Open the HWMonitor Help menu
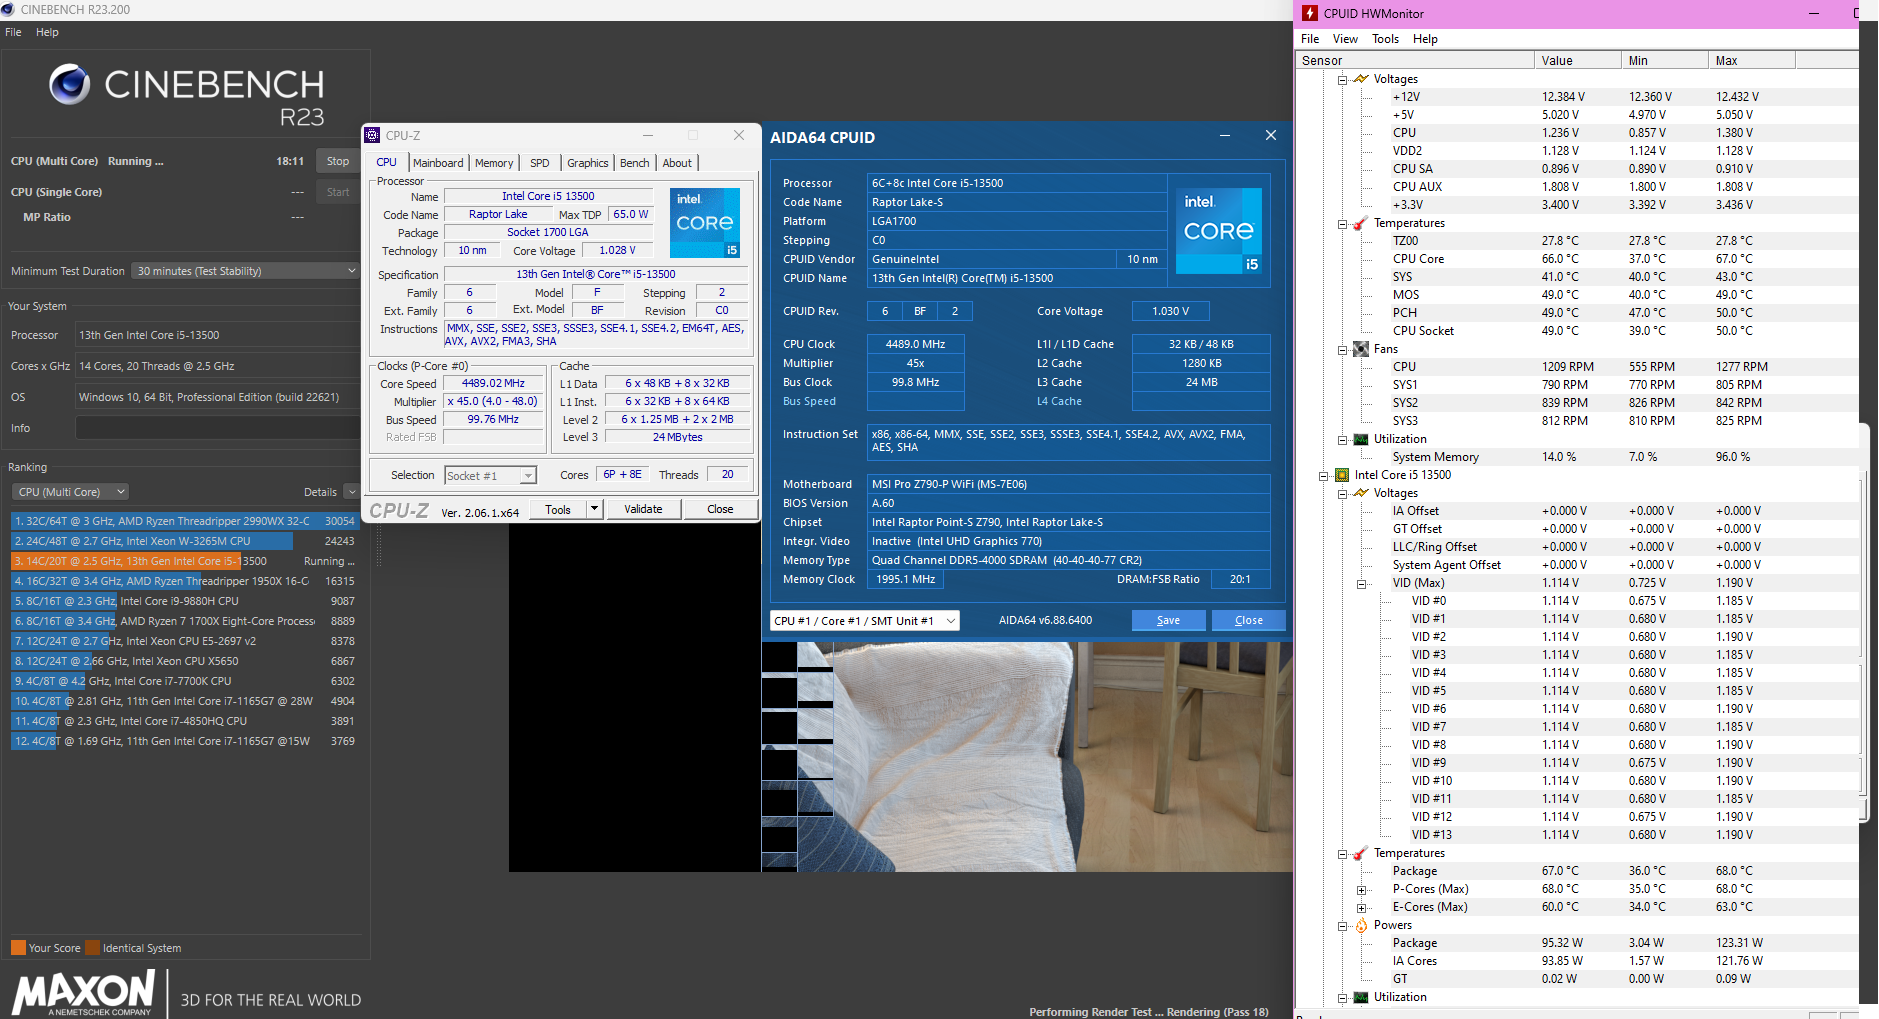The image size is (1879, 1019). (1425, 39)
